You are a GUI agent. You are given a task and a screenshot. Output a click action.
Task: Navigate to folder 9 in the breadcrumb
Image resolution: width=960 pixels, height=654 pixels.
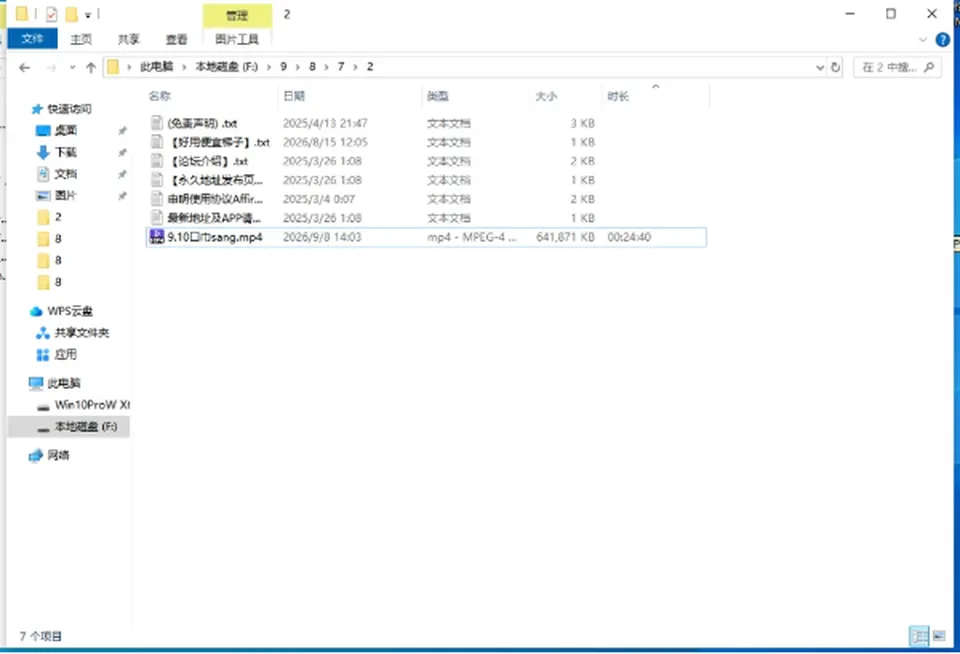tap(283, 67)
